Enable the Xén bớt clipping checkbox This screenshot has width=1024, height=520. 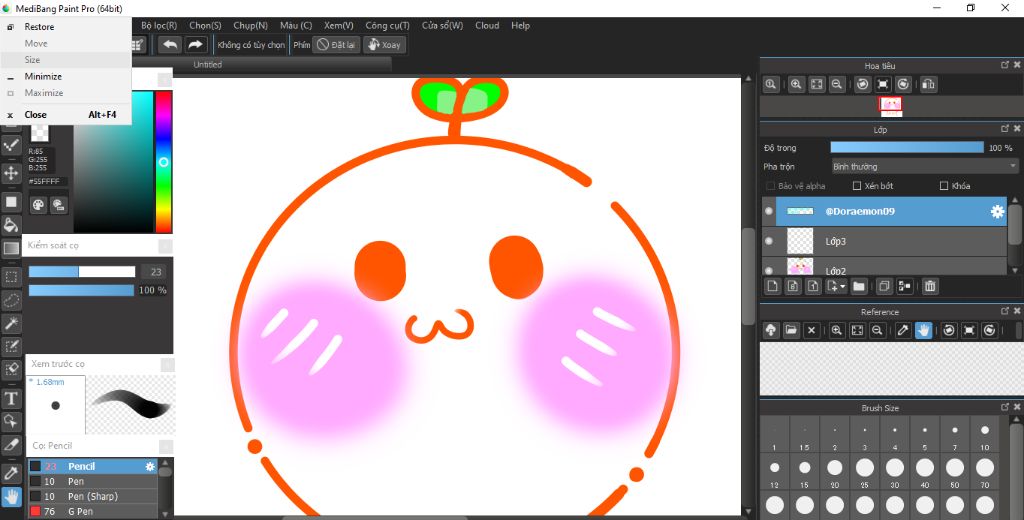click(x=857, y=186)
